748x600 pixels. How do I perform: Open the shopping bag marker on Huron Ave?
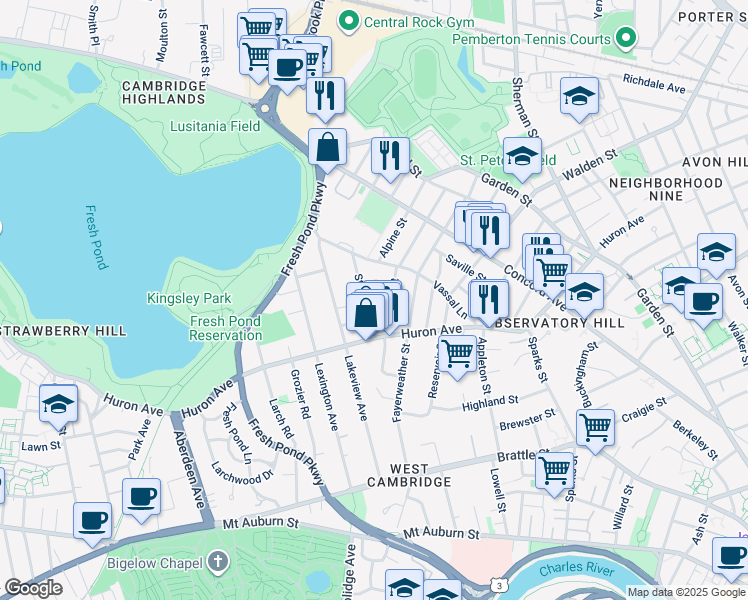tap(367, 312)
